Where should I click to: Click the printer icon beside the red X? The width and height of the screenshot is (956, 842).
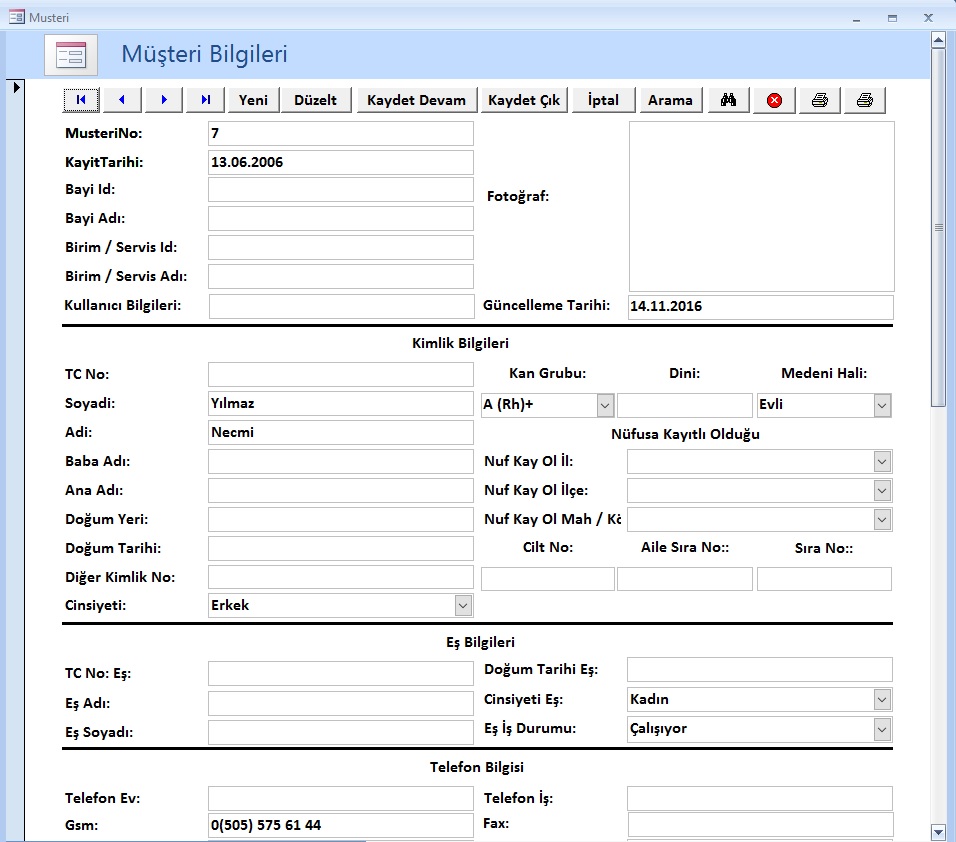[819, 100]
